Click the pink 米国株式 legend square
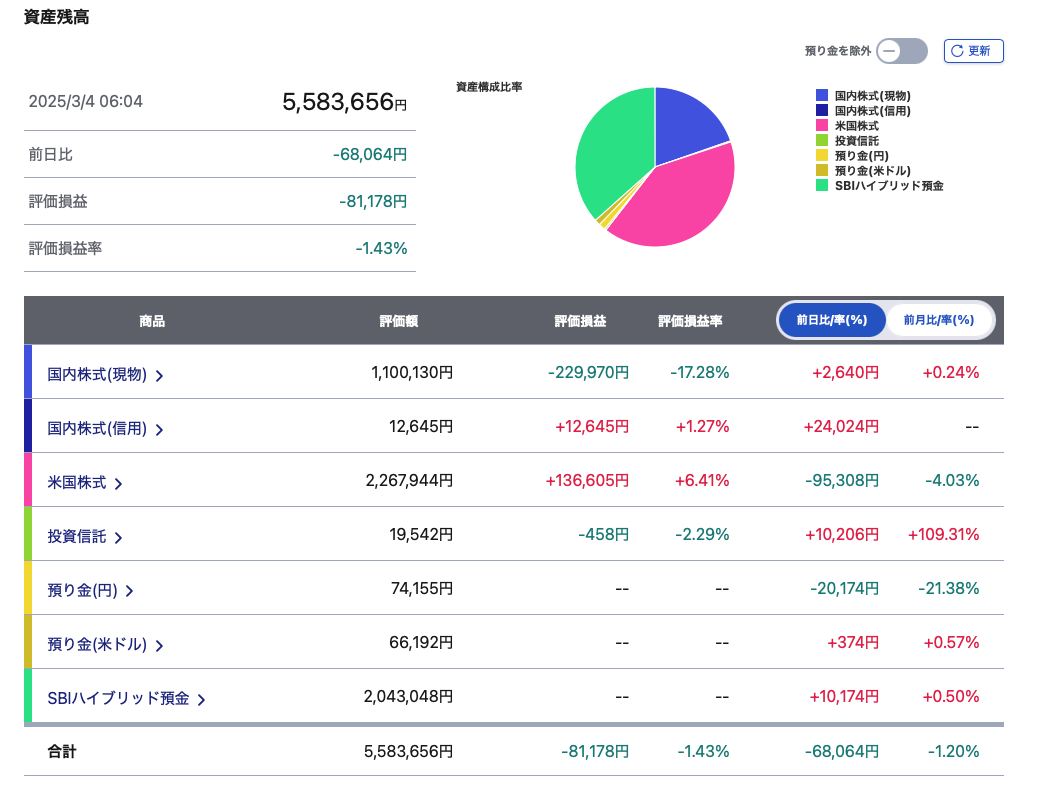This screenshot has width=1037, height=788. pos(822,126)
